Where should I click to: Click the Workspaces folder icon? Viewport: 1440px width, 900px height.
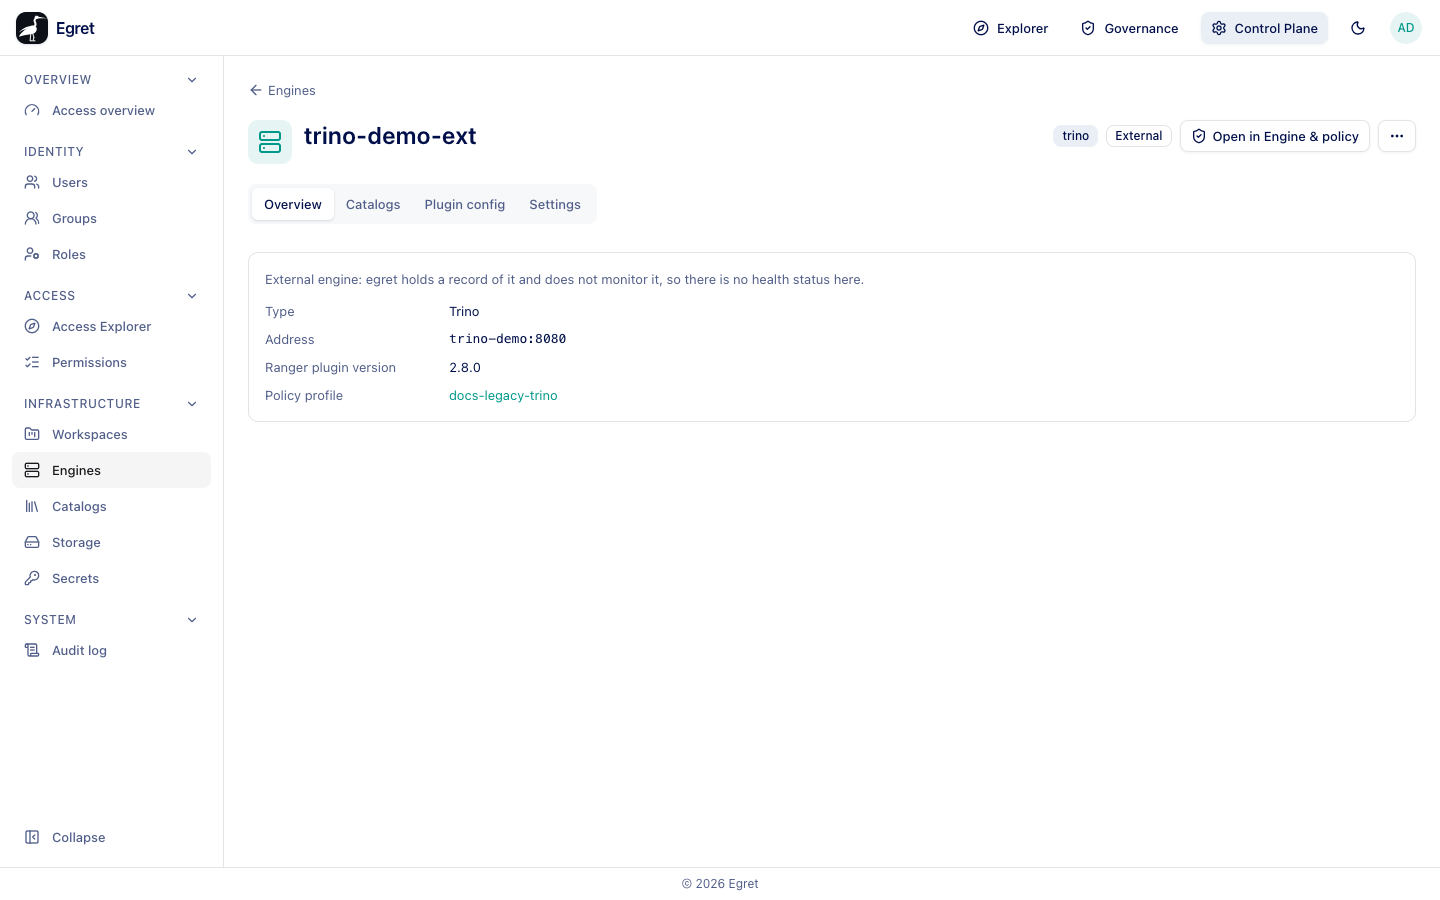pos(32,435)
